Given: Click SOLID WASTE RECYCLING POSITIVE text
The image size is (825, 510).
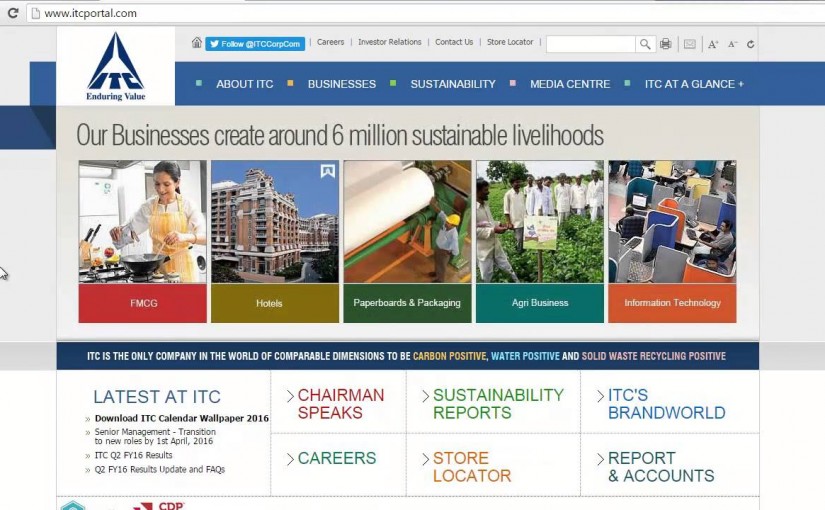Looking at the screenshot, I should [653, 356].
